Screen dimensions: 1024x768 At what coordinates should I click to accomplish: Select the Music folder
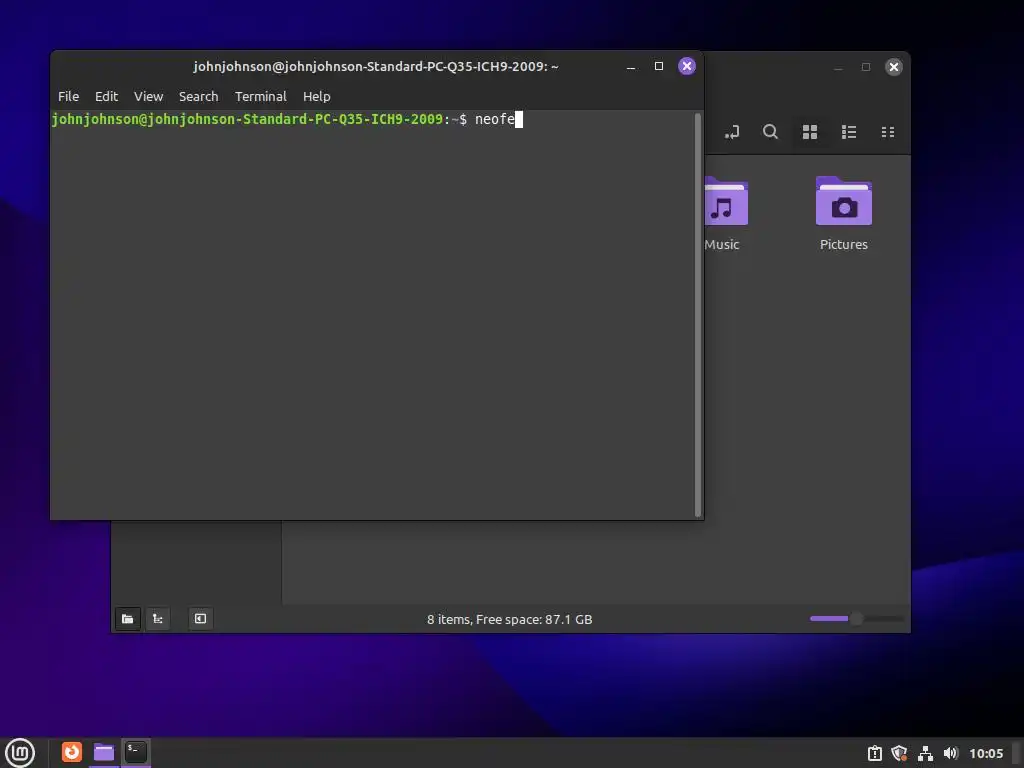tap(725, 214)
